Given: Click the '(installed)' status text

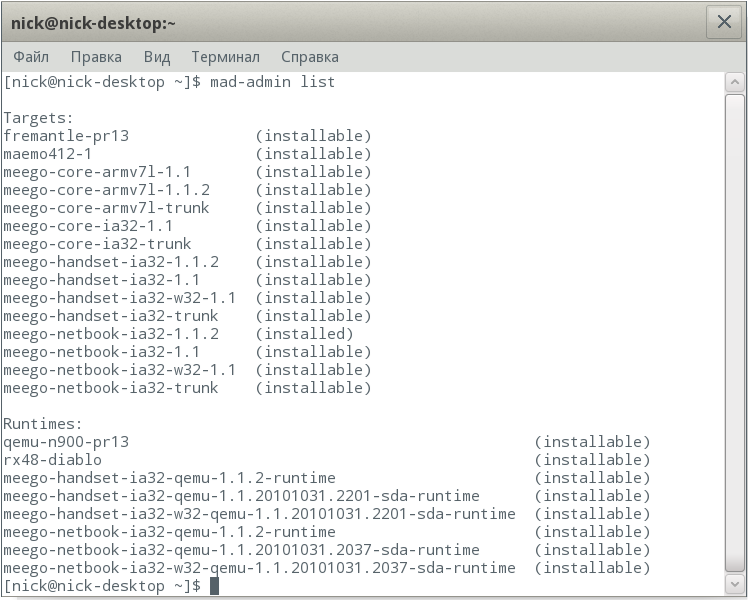Looking at the screenshot, I should point(304,334).
